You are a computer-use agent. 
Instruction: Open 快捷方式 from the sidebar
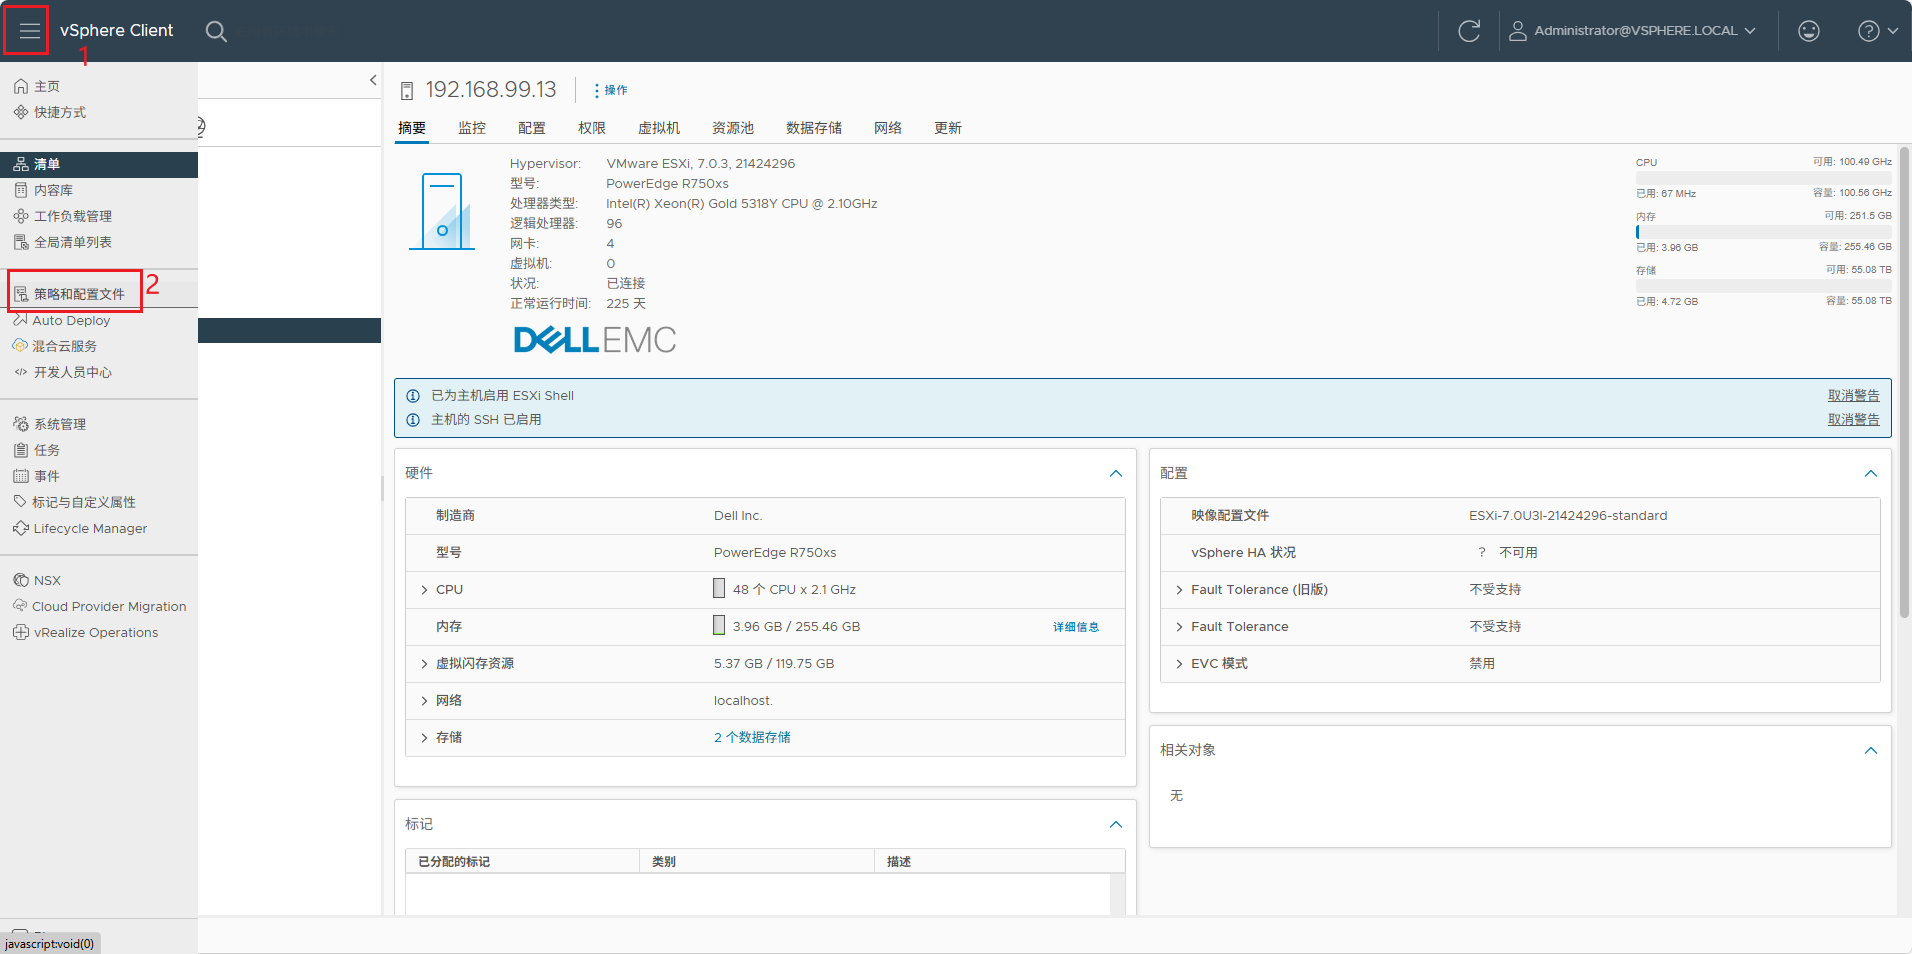coord(49,112)
